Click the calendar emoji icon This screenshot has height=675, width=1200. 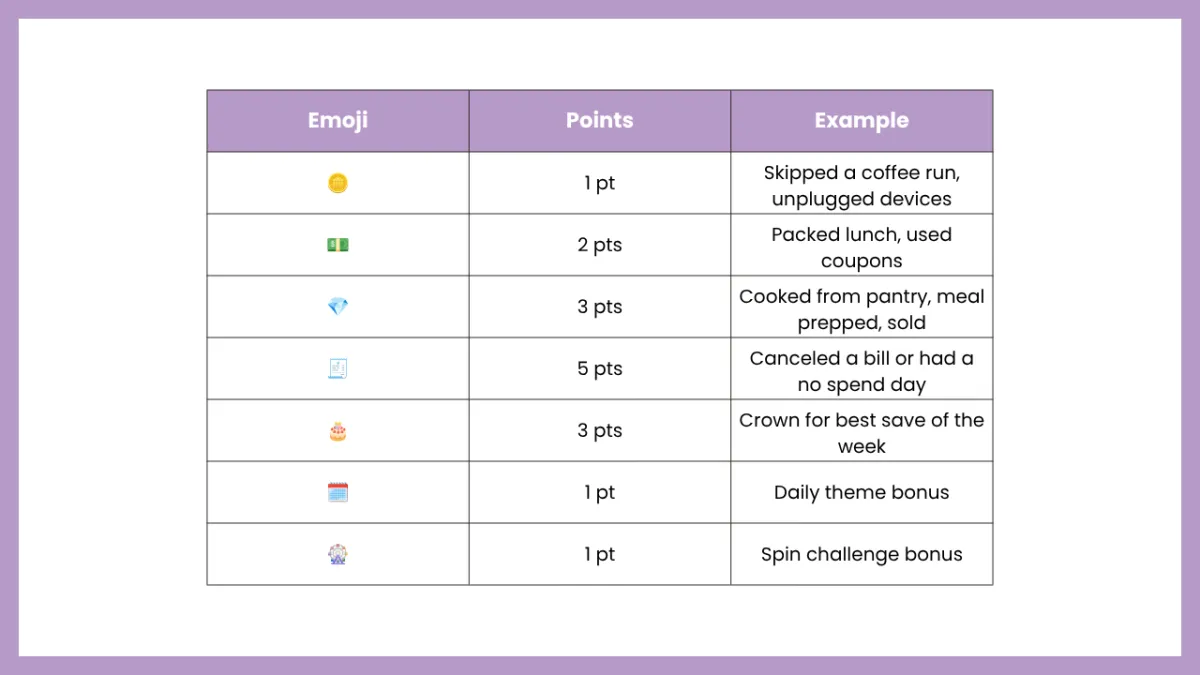pos(338,492)
